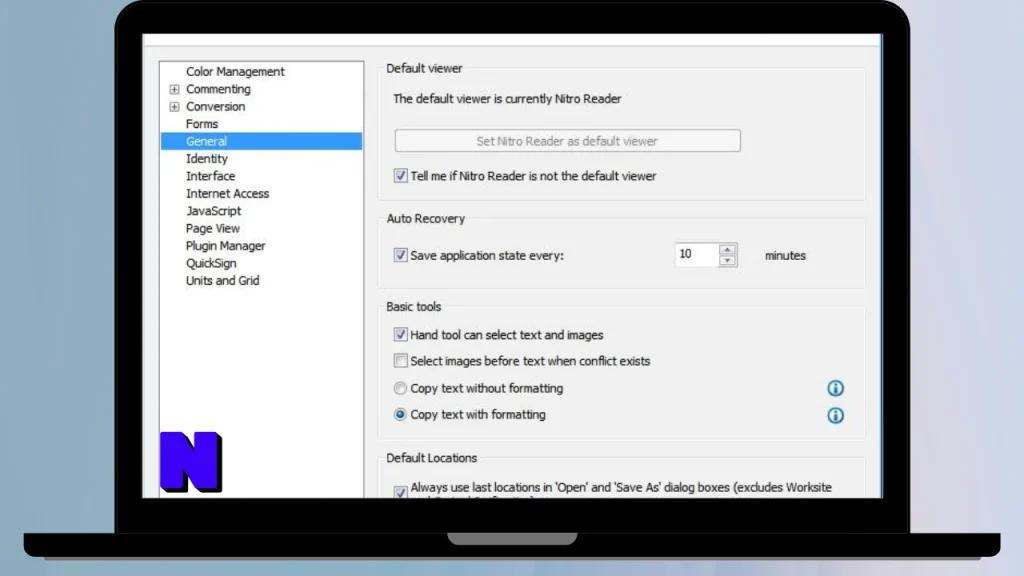Click the 'minutes' label

[x=785, y=255]
